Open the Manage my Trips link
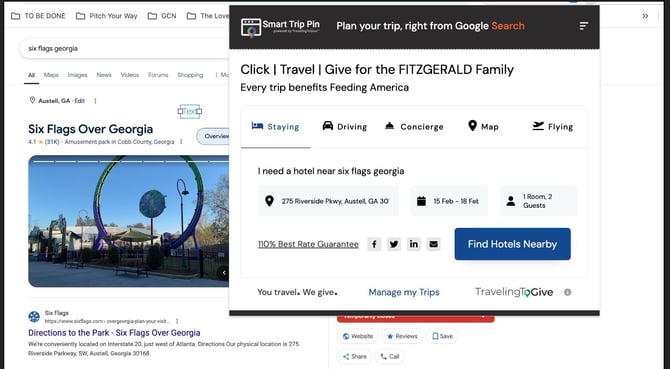Image resolution: width=670 pixels, height=369 pixels. tap(404, 292)
